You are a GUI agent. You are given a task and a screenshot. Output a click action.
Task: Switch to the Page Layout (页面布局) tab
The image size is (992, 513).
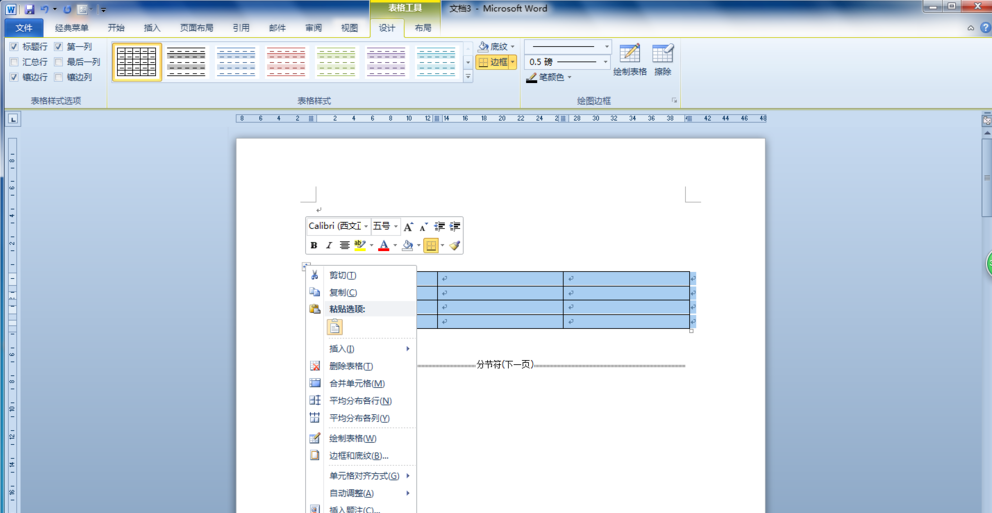[196, 28]
